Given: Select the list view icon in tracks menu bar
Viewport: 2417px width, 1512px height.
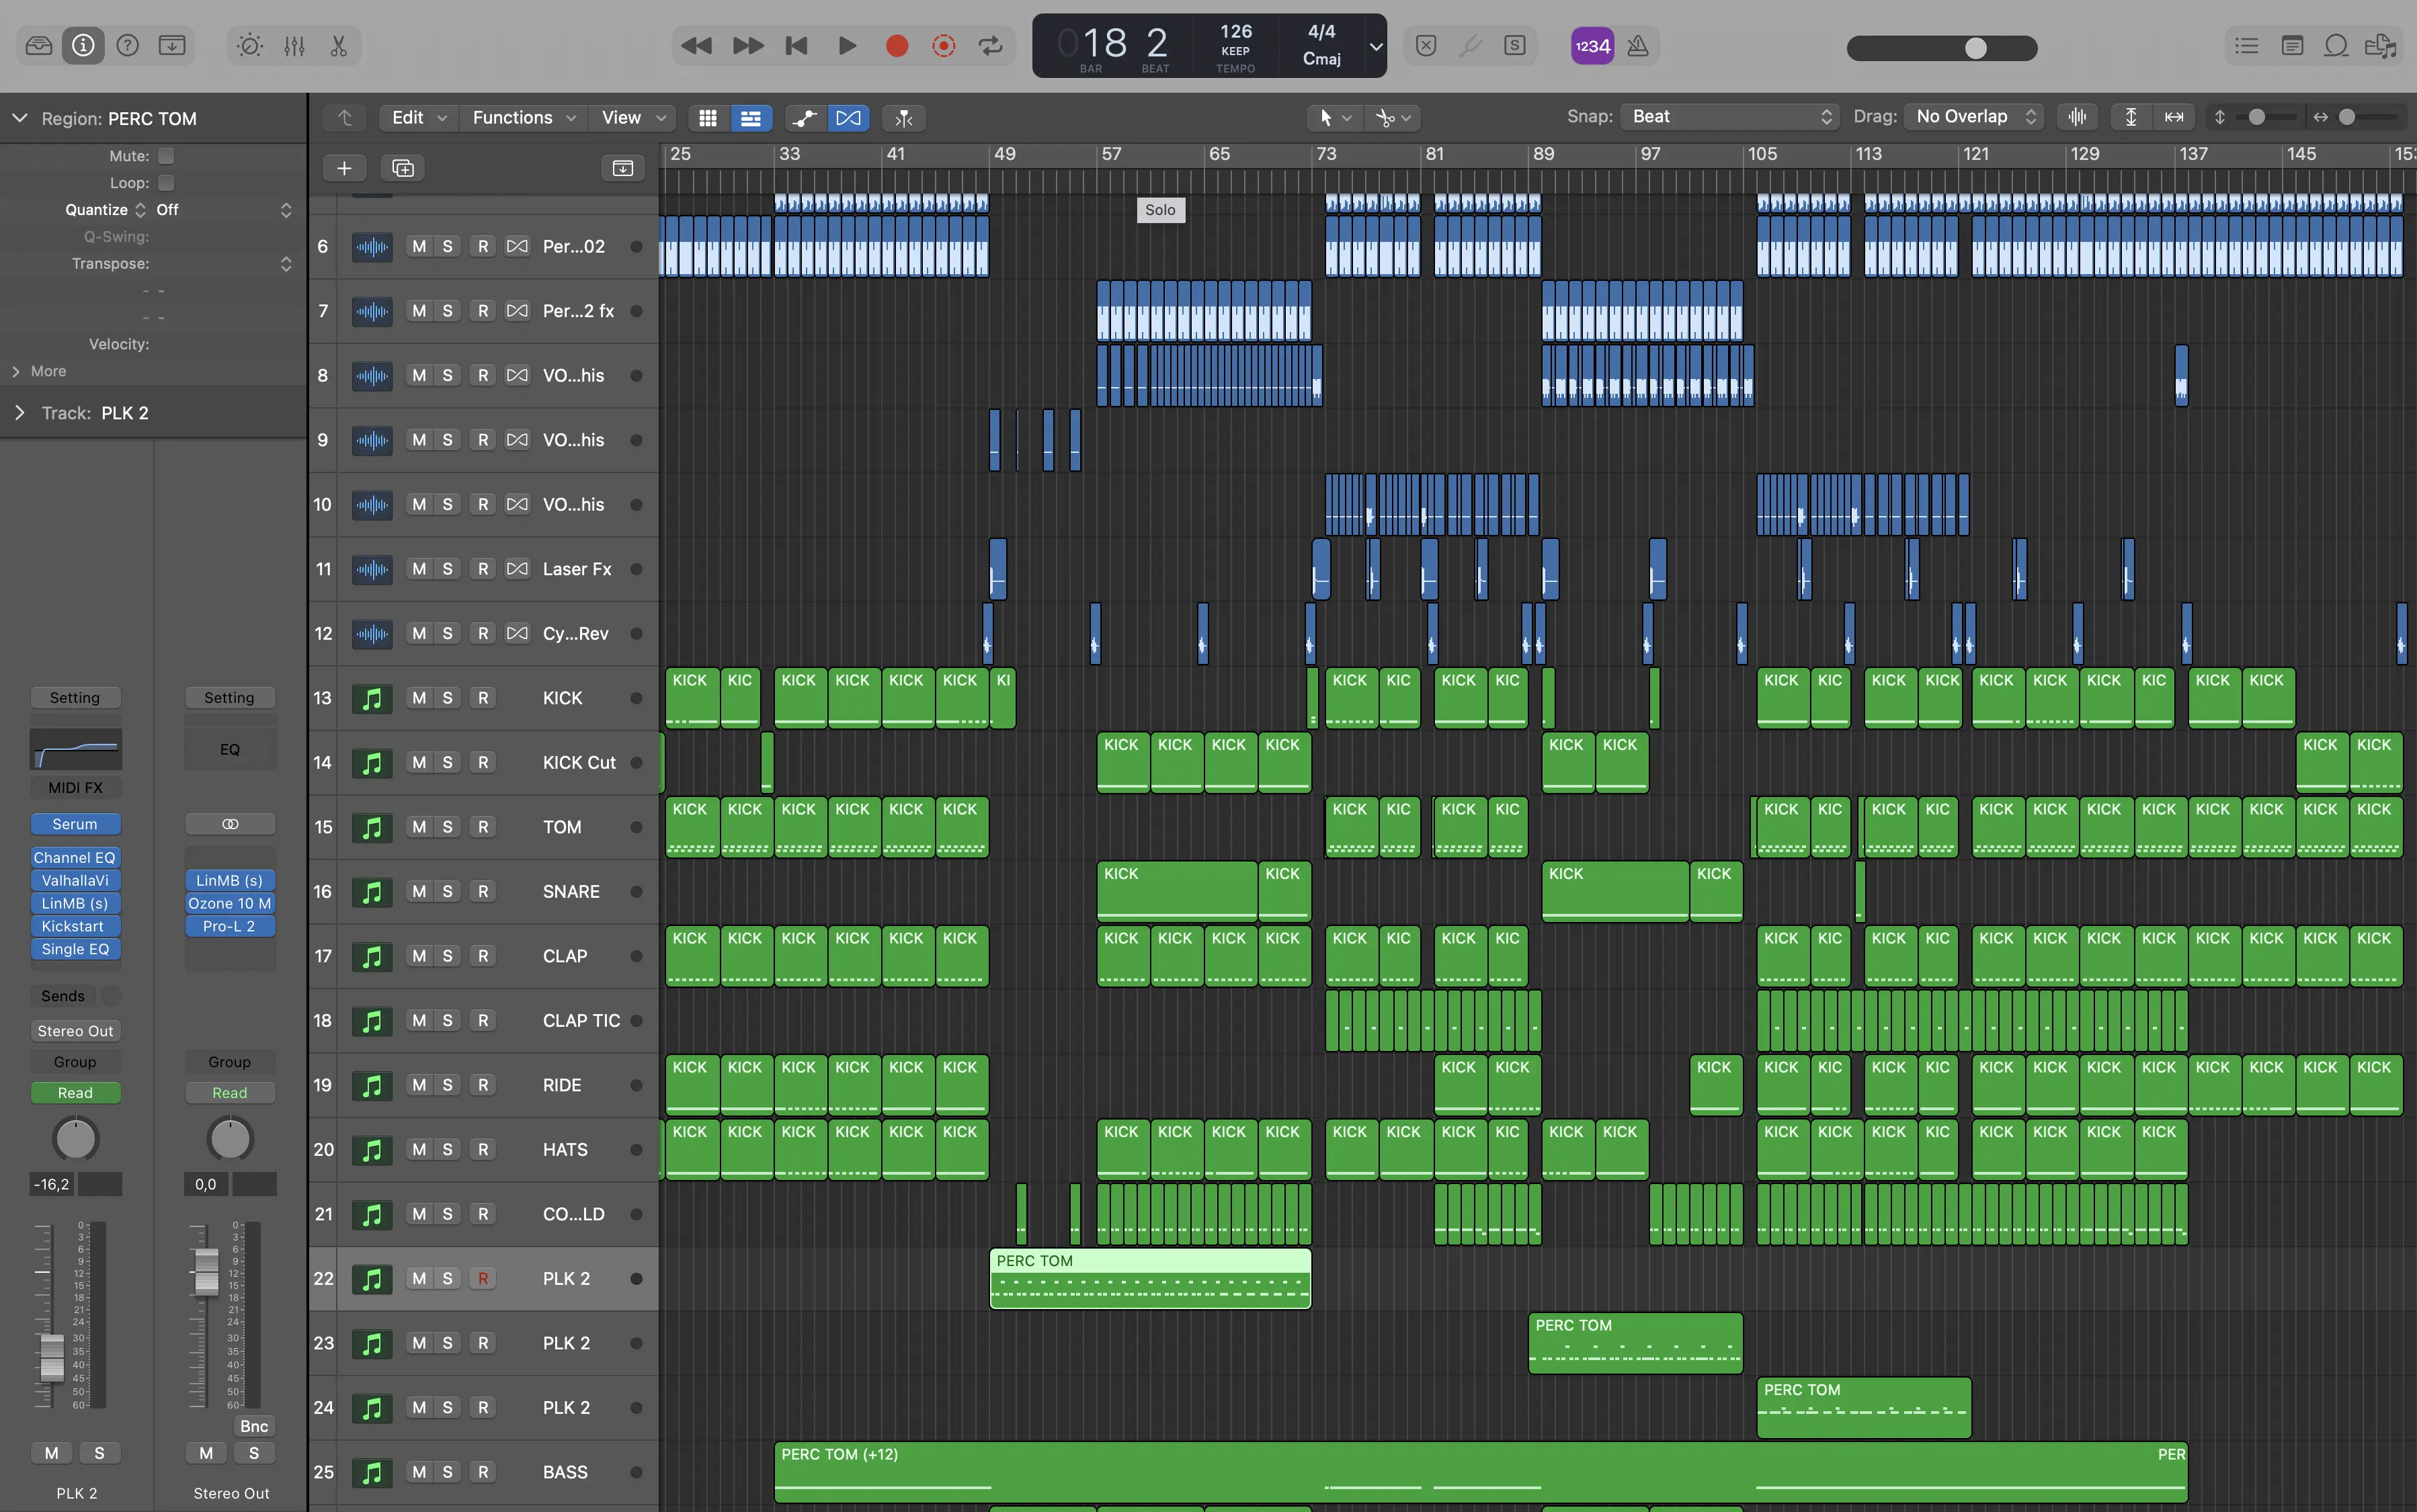Looking at the screenshot, I should 750,118.
